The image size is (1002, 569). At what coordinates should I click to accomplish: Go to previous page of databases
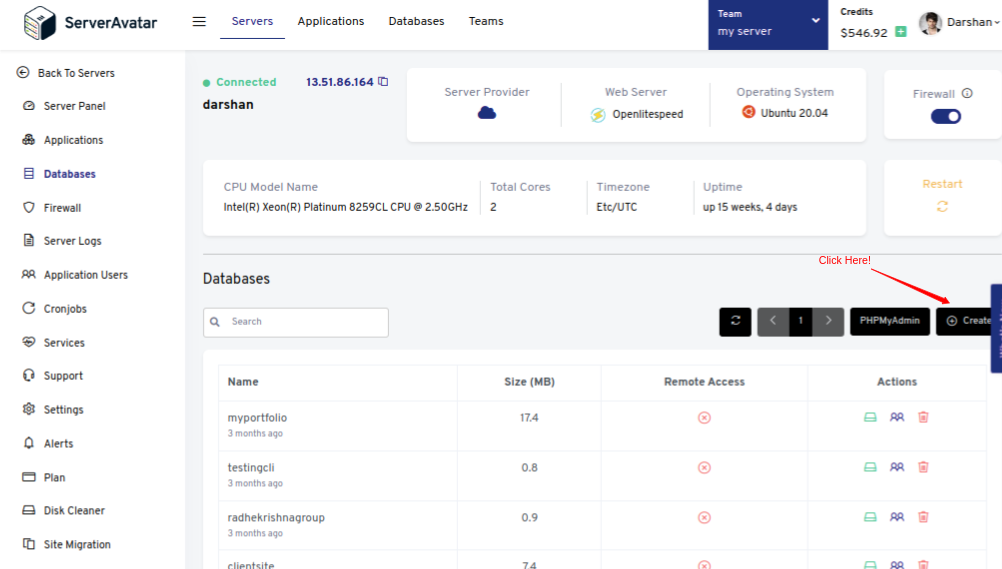773,321
